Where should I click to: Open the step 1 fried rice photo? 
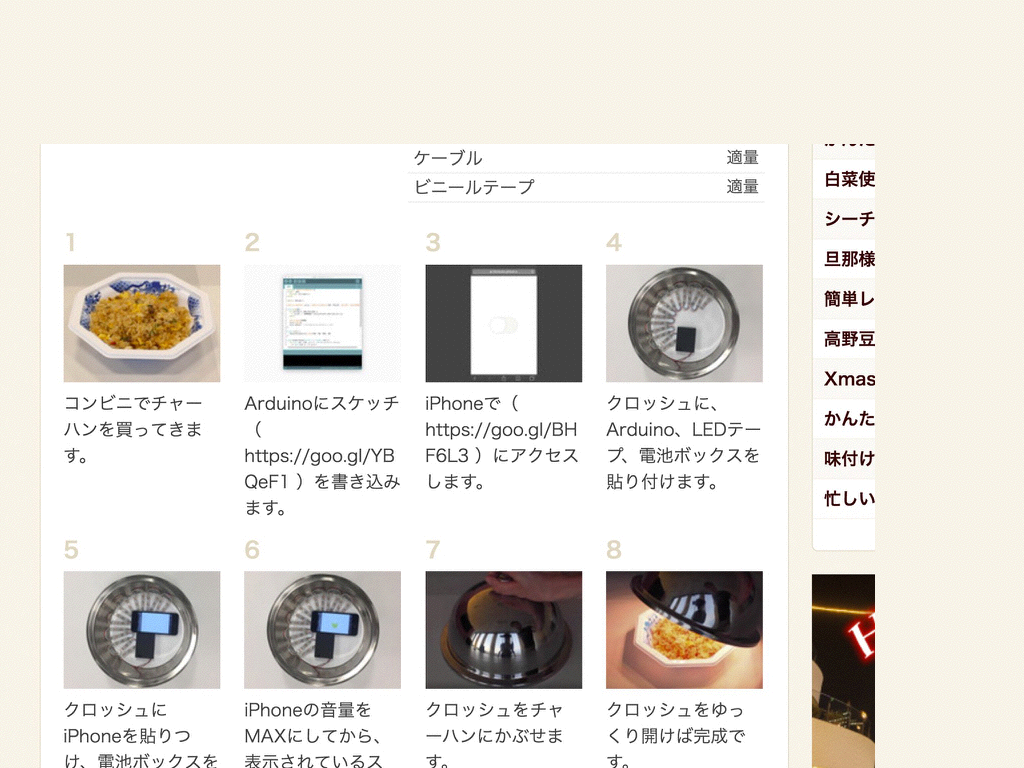(142, 323)
